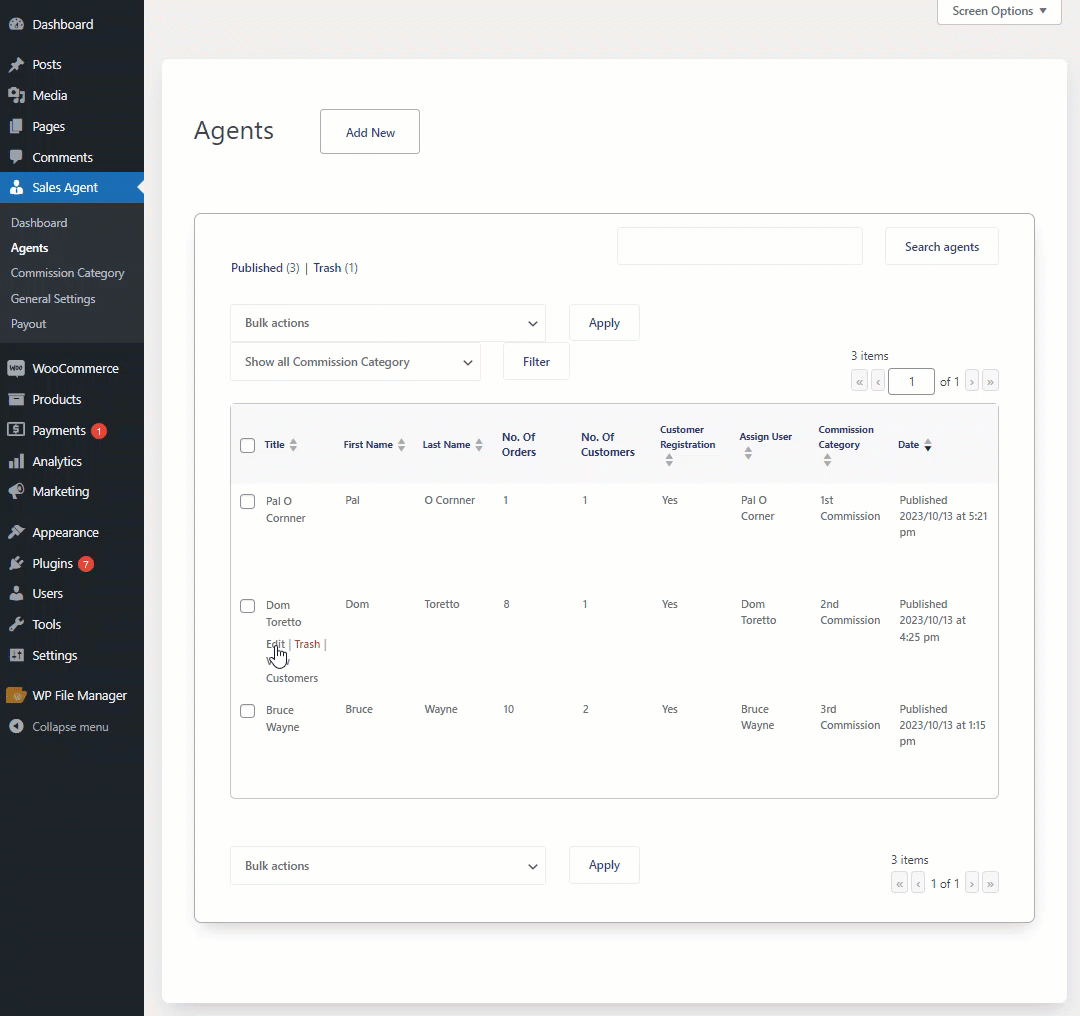The width and height of the screenshot is (1080, 1016).
Task: Click the Posts pushpin icon
Action: point(17,65)
